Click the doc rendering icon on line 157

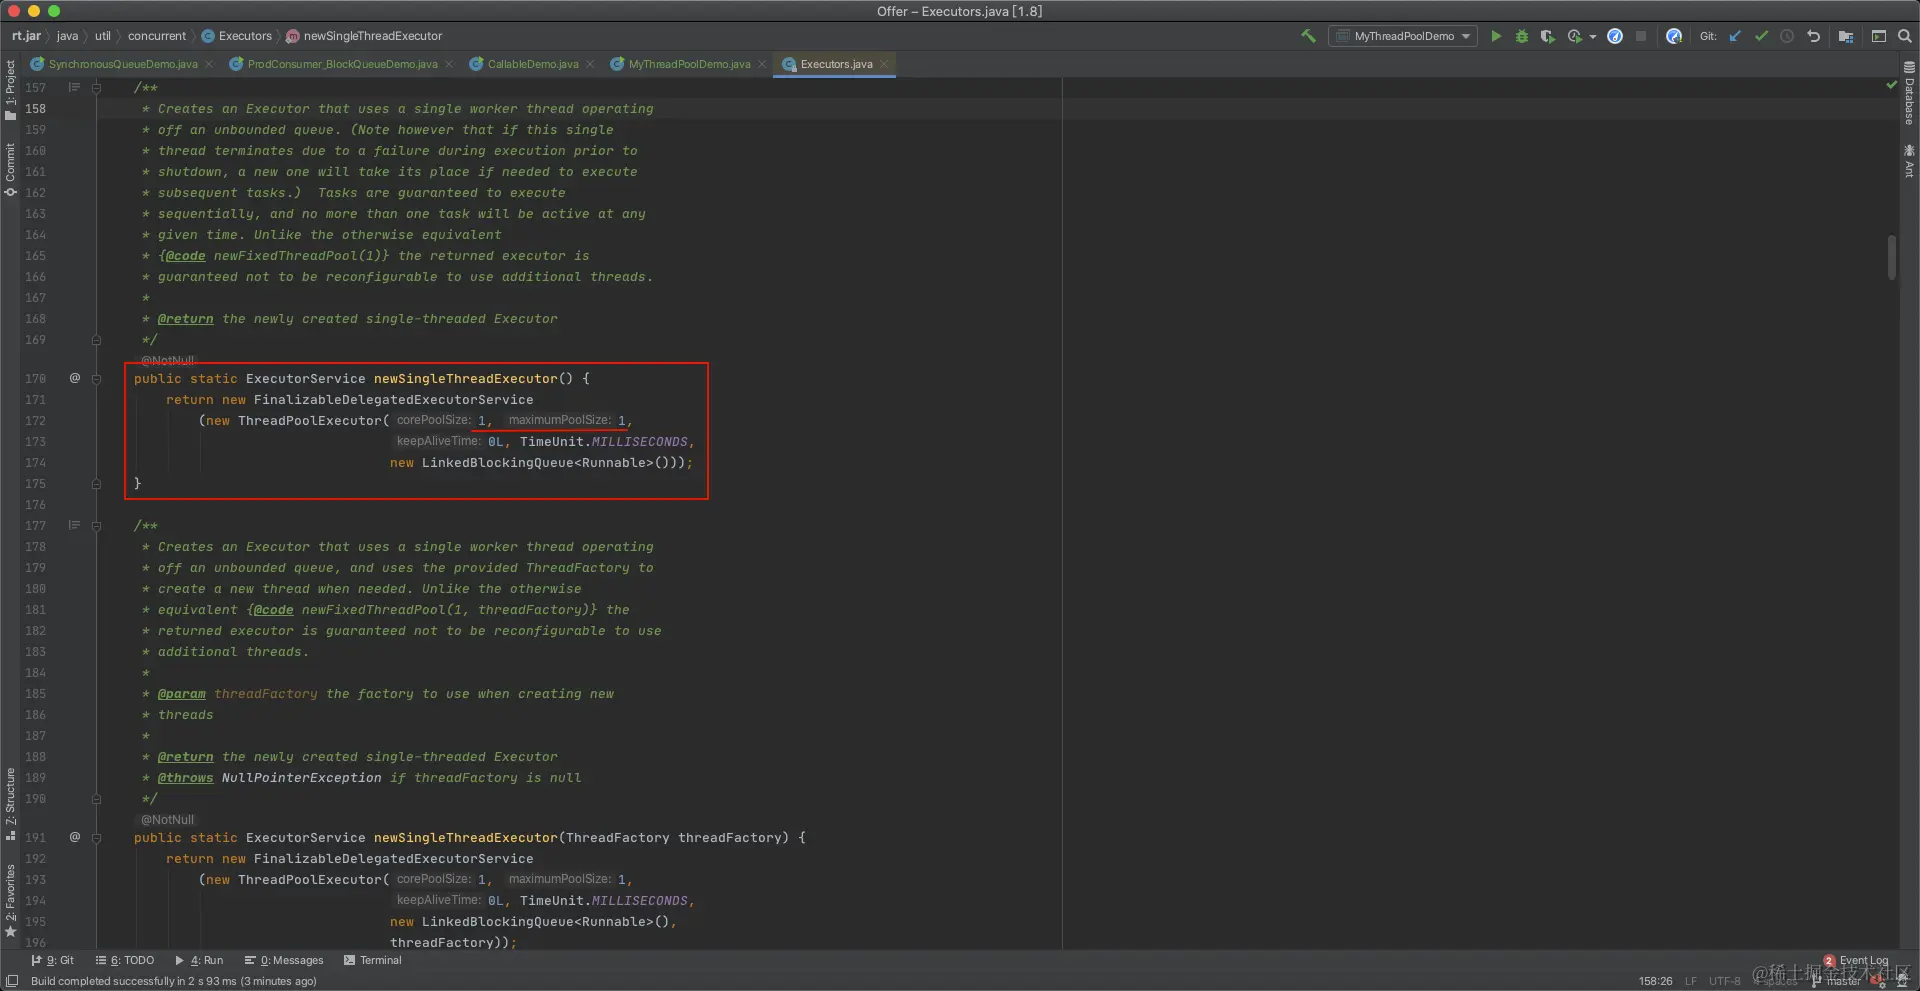[74, 87]
